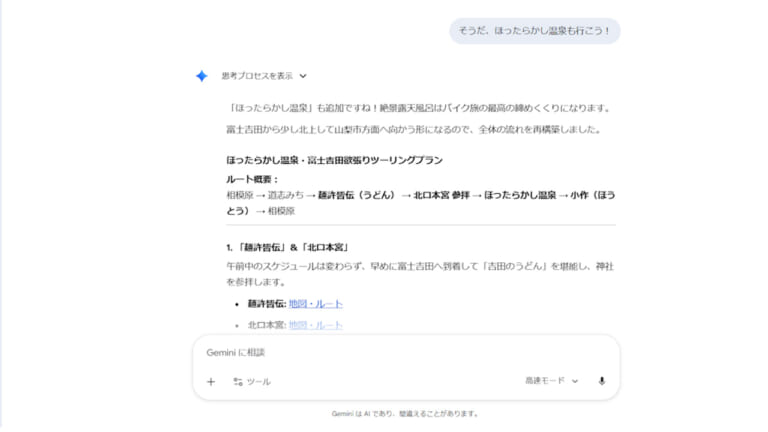
Task: Focus the Gemini に相談 input field
Action: [406, 353]
